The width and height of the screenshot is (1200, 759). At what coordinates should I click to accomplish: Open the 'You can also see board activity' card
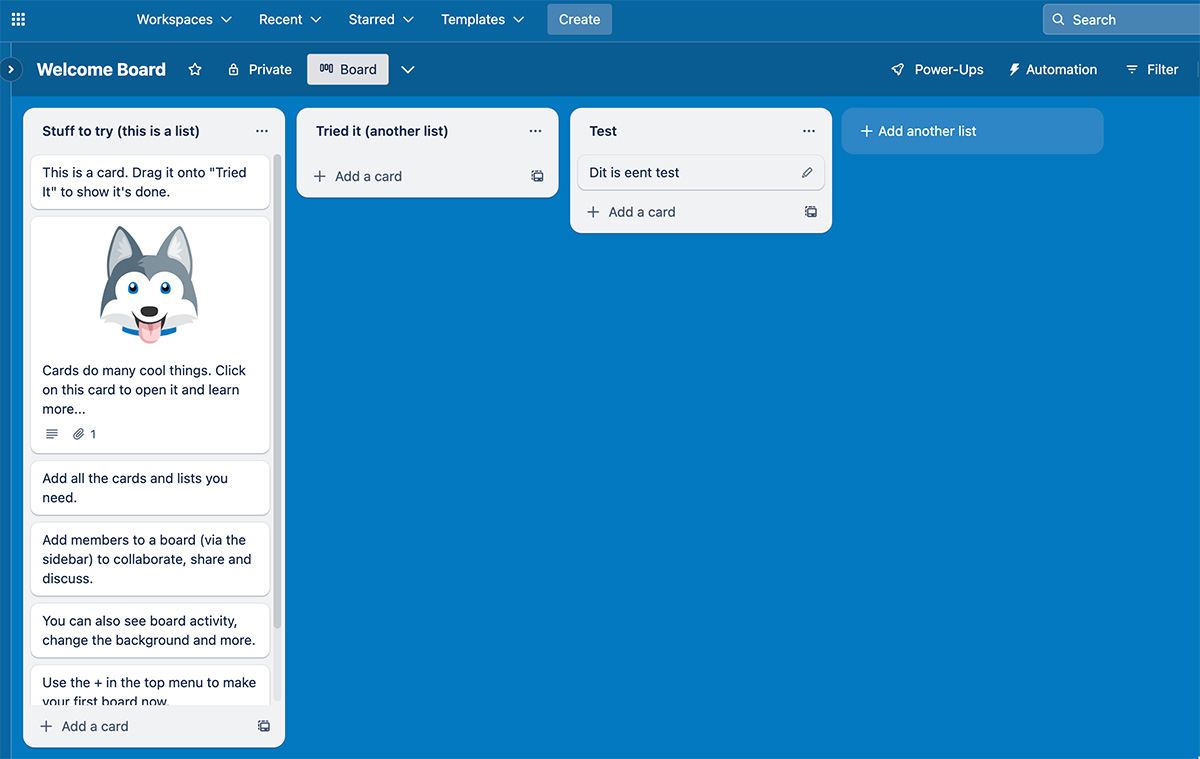click(x=150, y=630)
